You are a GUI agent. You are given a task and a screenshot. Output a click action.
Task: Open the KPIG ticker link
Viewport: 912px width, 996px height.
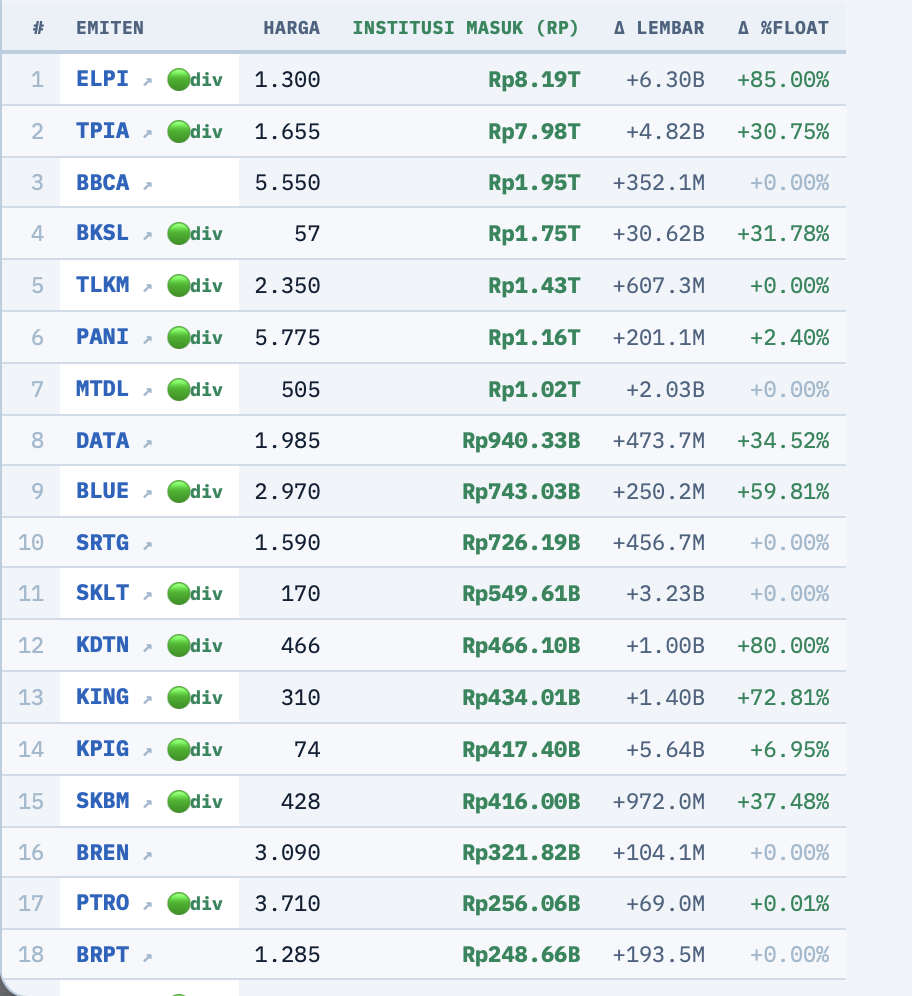click(102, 749)
